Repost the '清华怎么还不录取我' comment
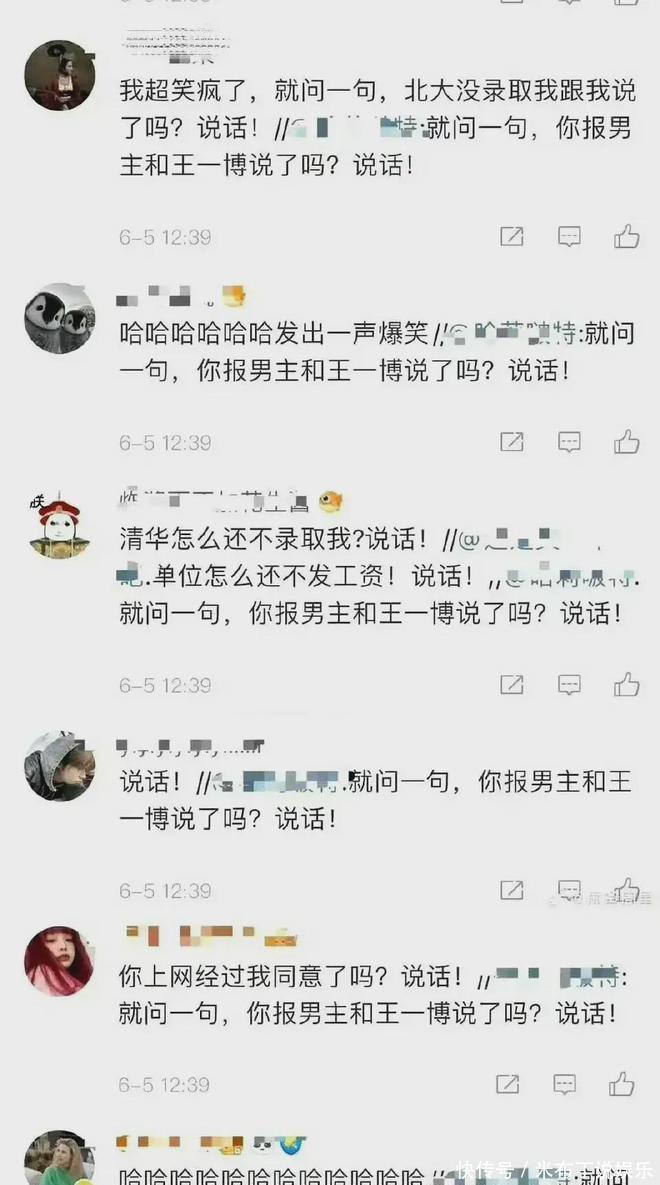The image size is (660, 1185). click(x=512, y=684)
